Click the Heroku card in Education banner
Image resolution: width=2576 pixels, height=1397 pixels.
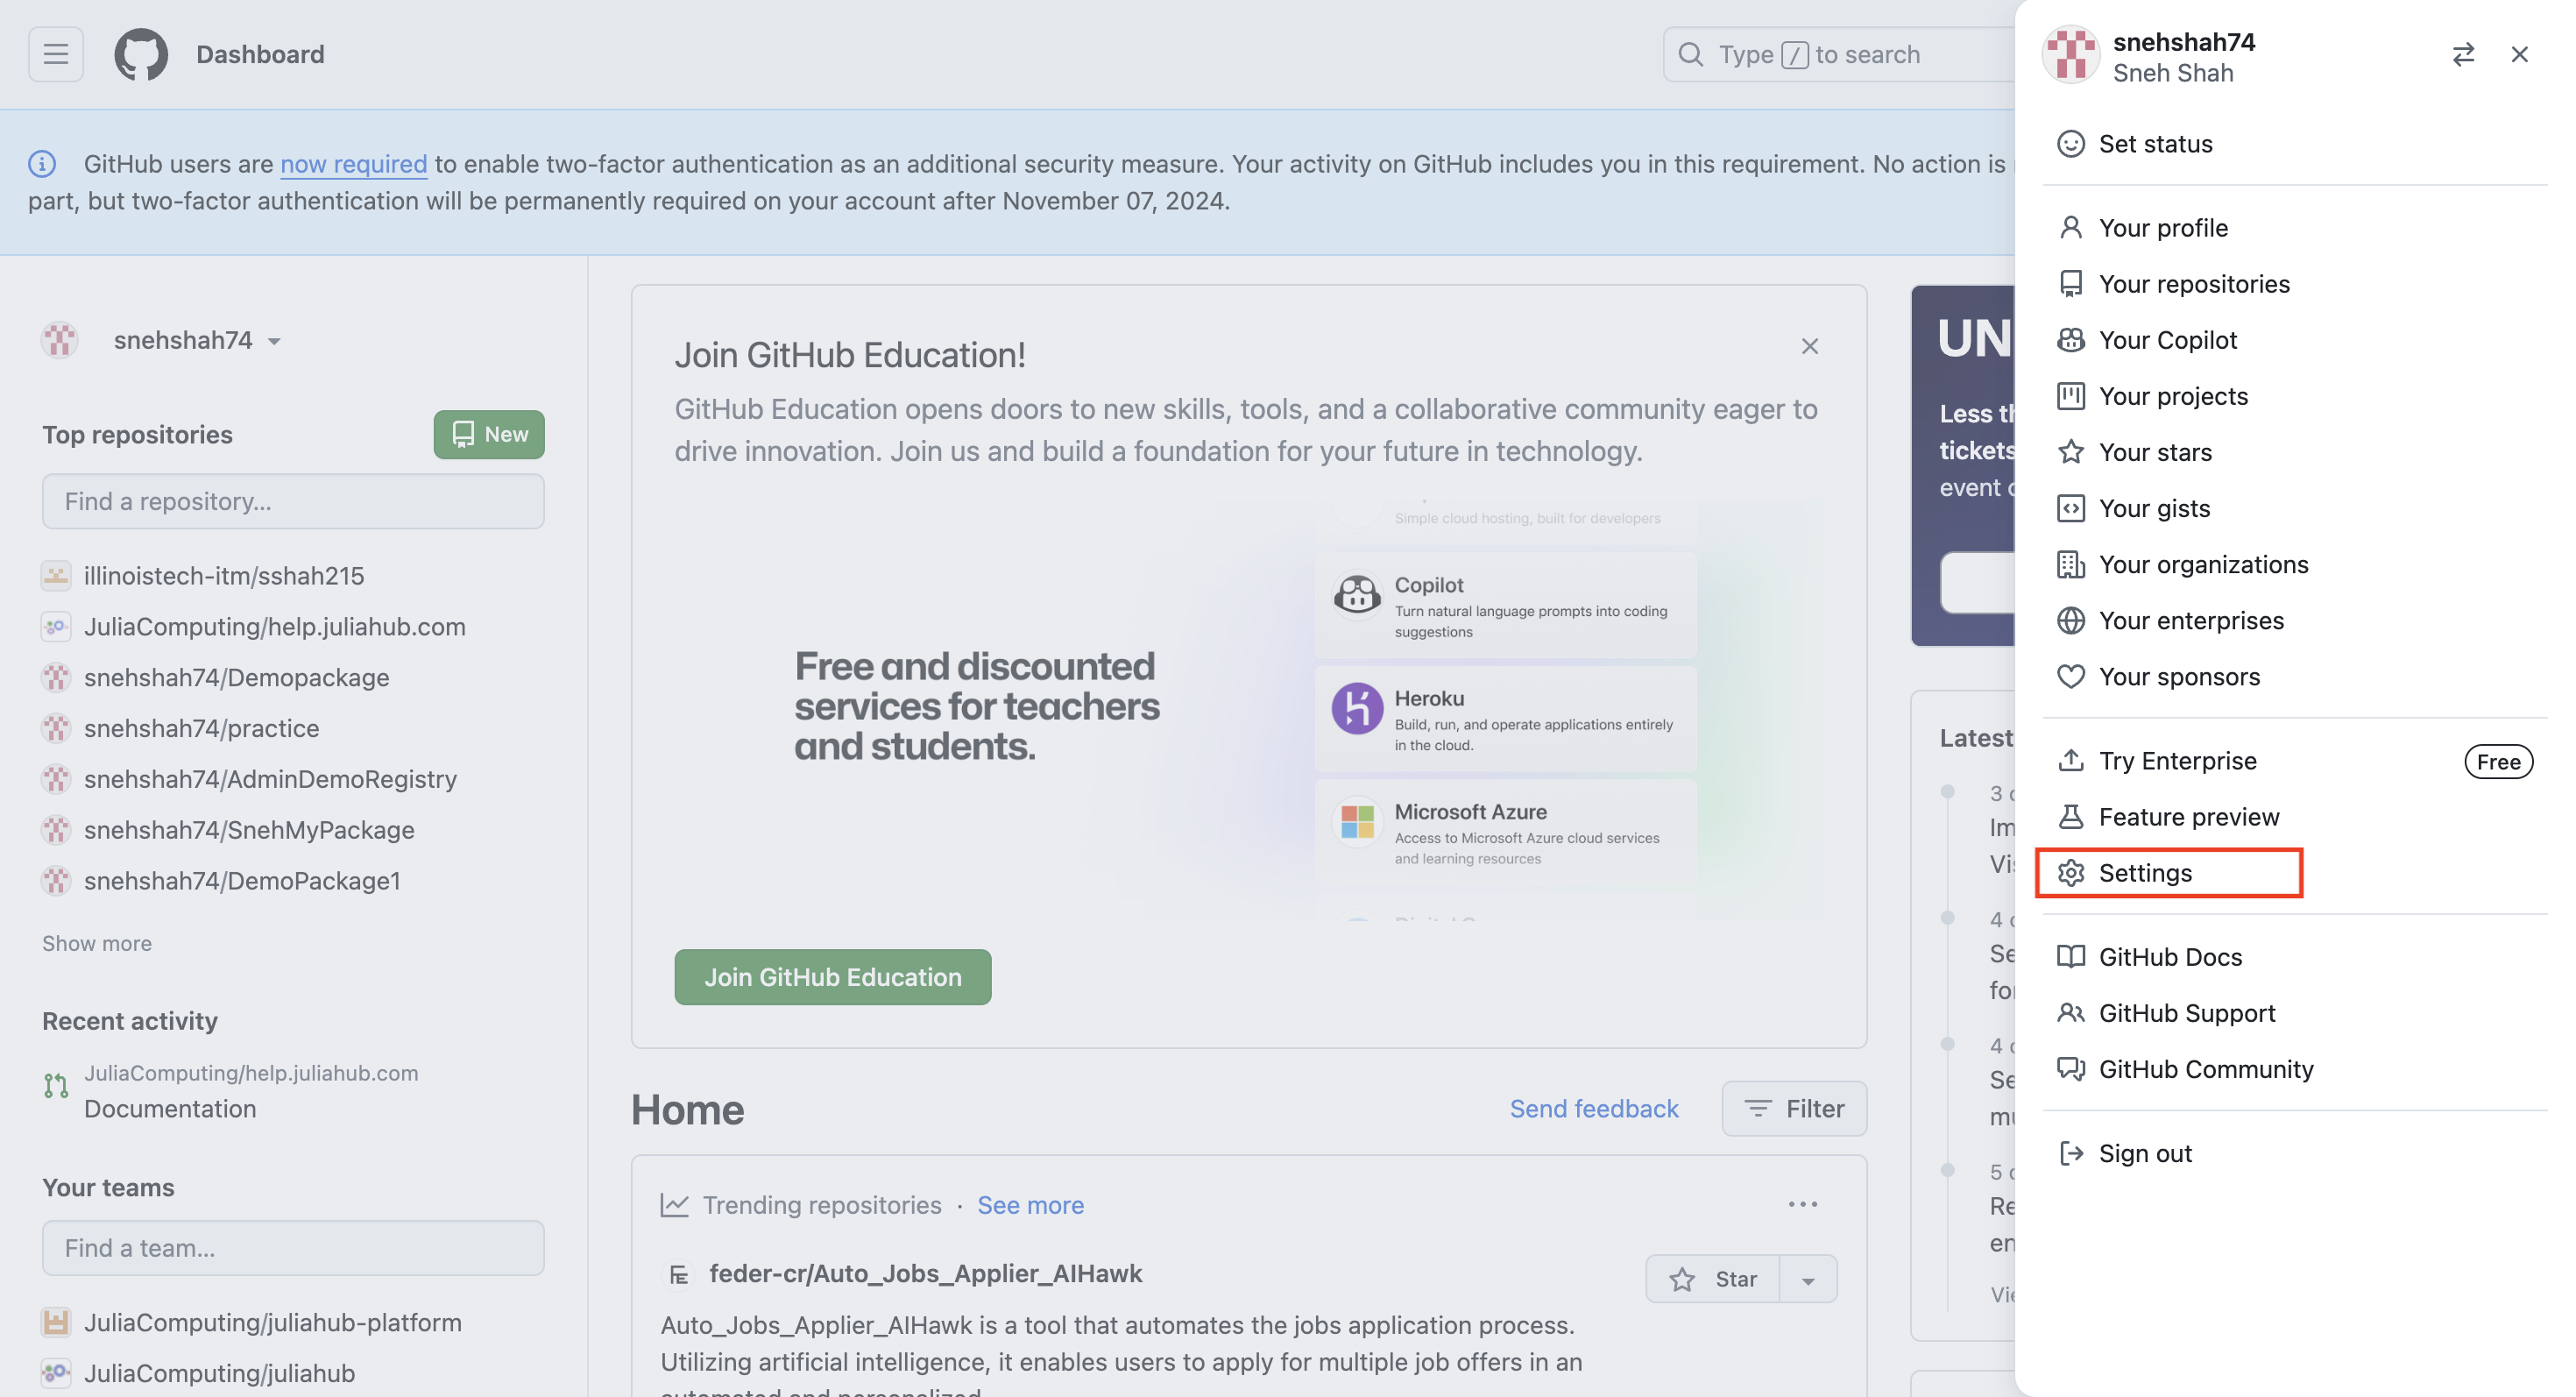coord(1506,719)
